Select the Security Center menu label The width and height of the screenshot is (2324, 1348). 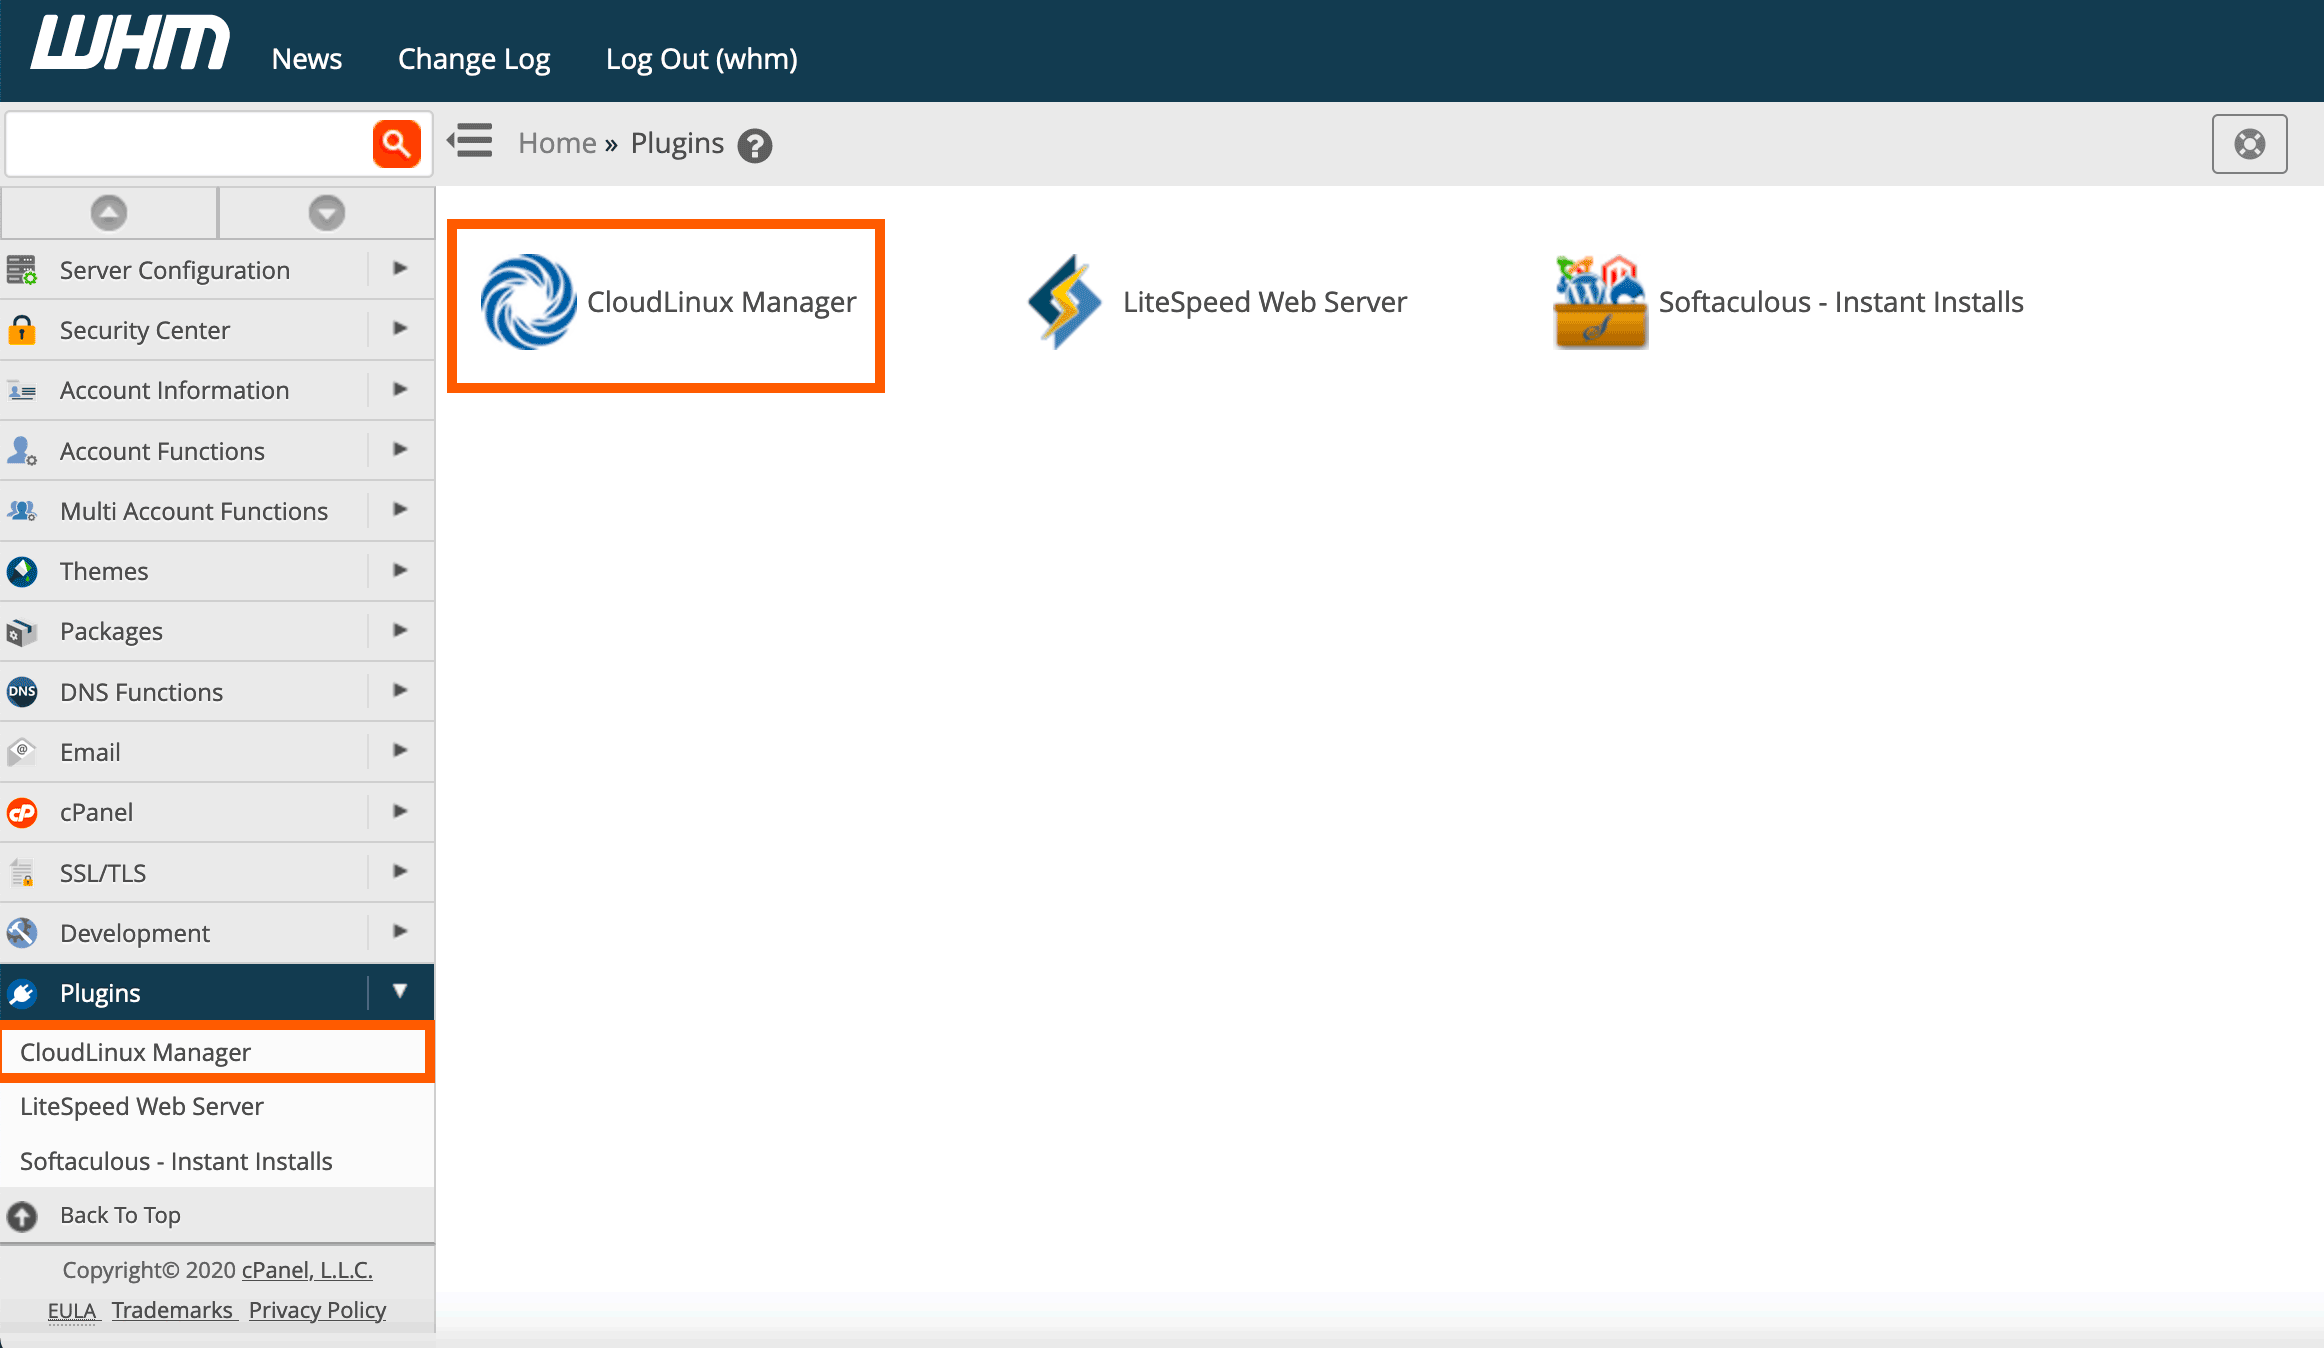145,330
